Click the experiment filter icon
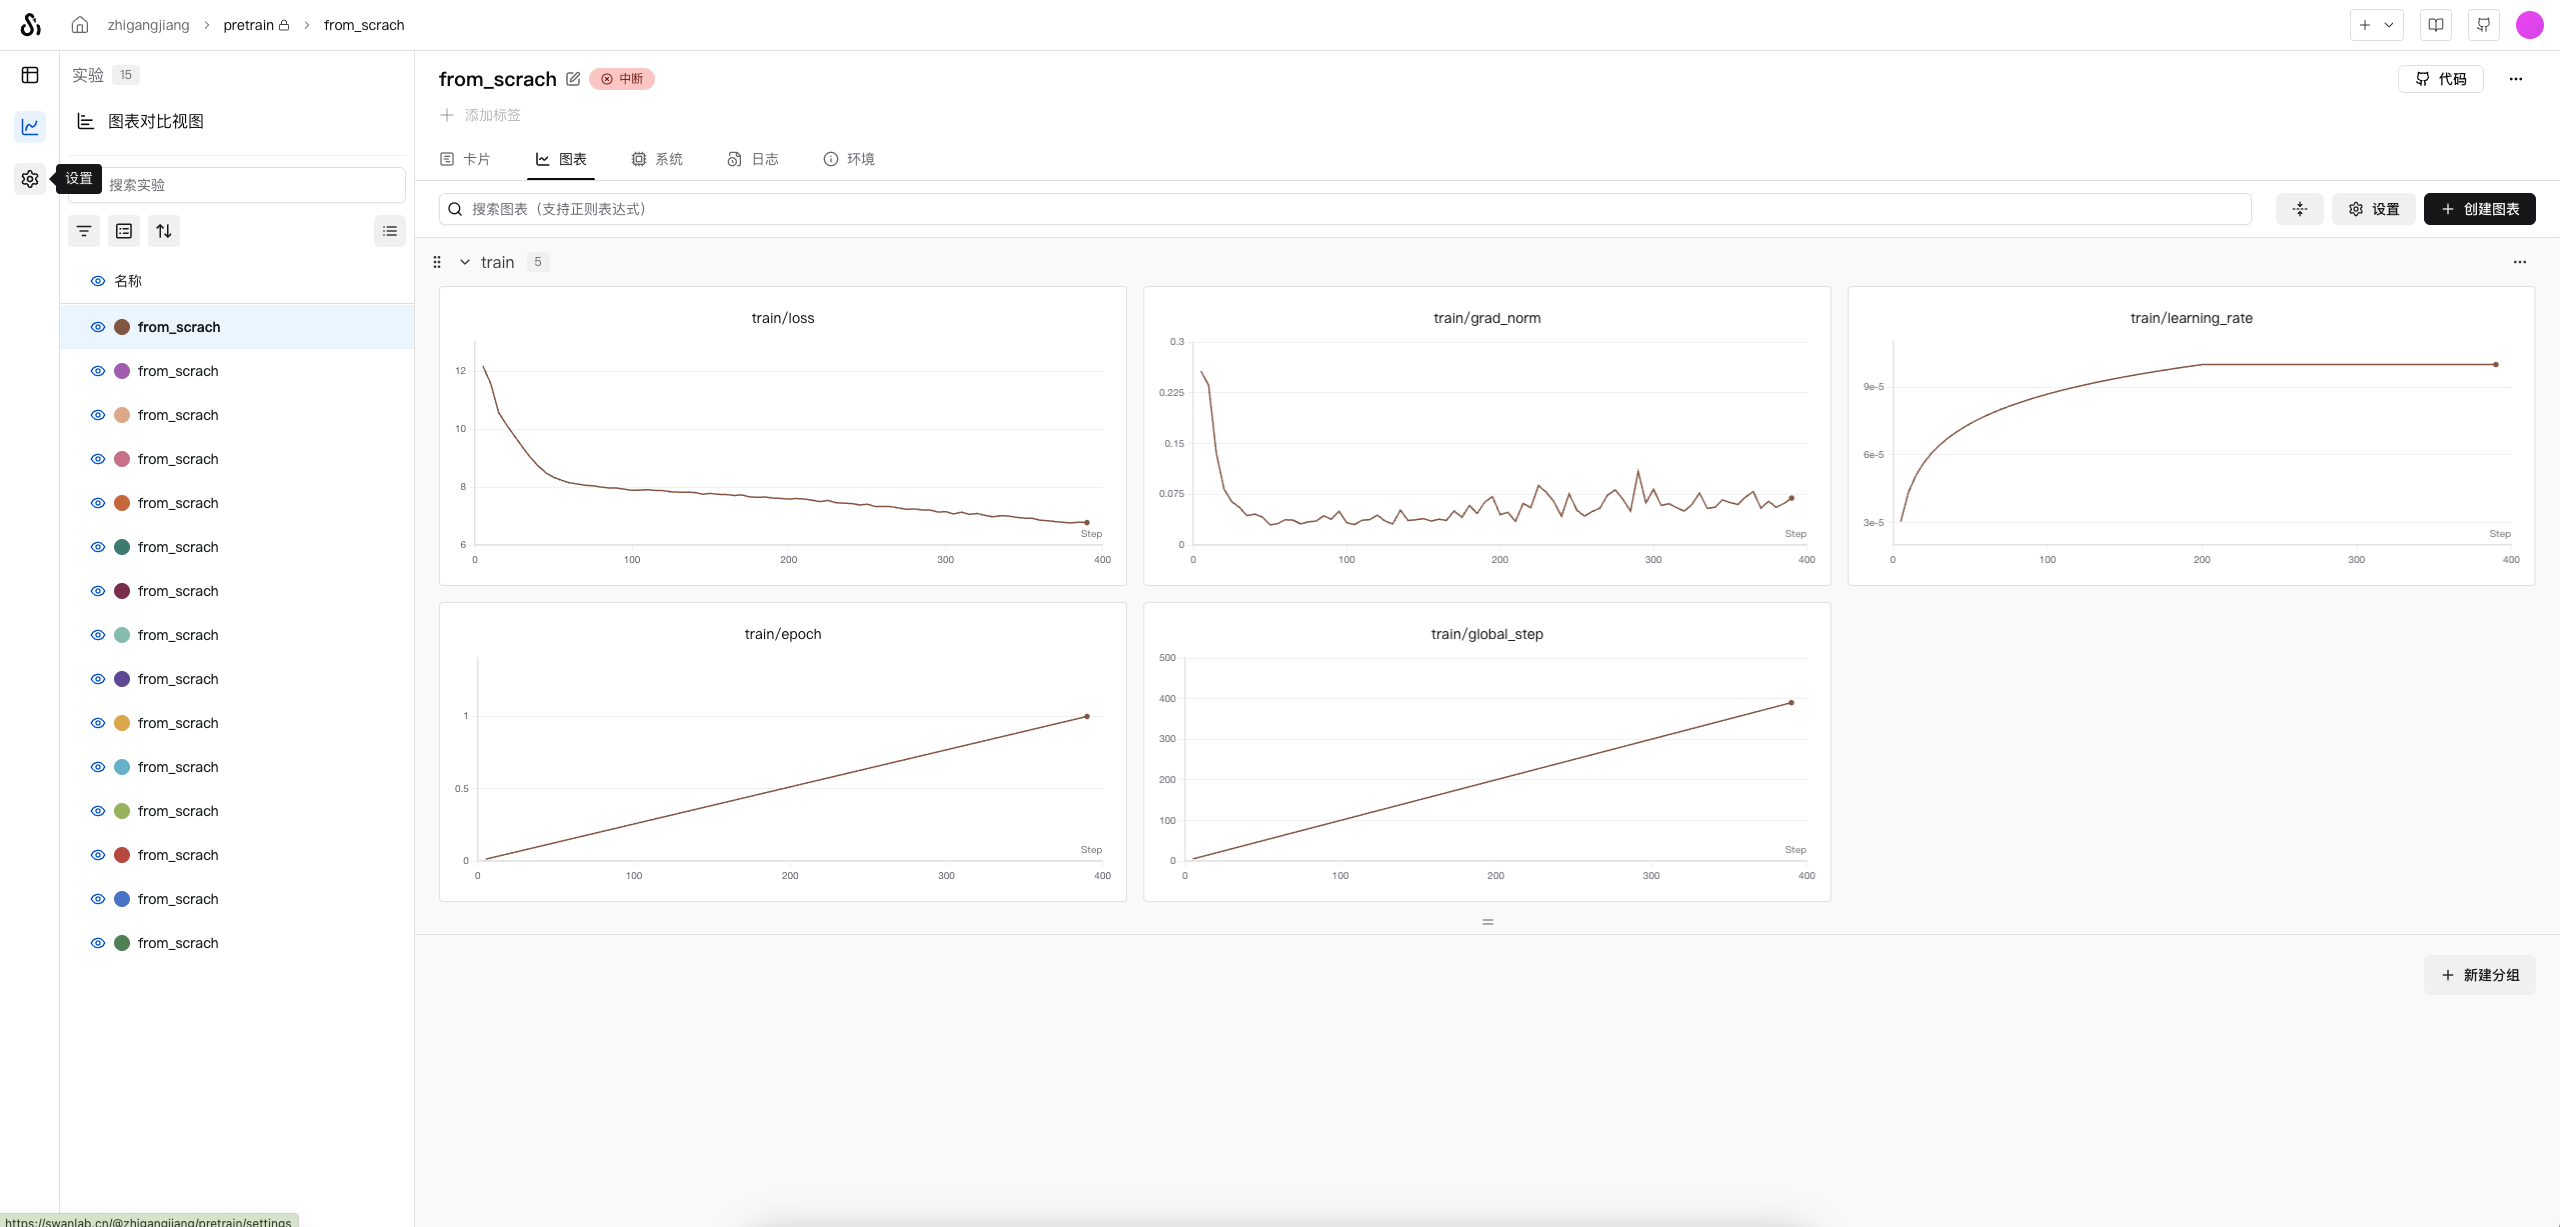Viewport: 2560px width, 1227px height. tap(84, 231)
